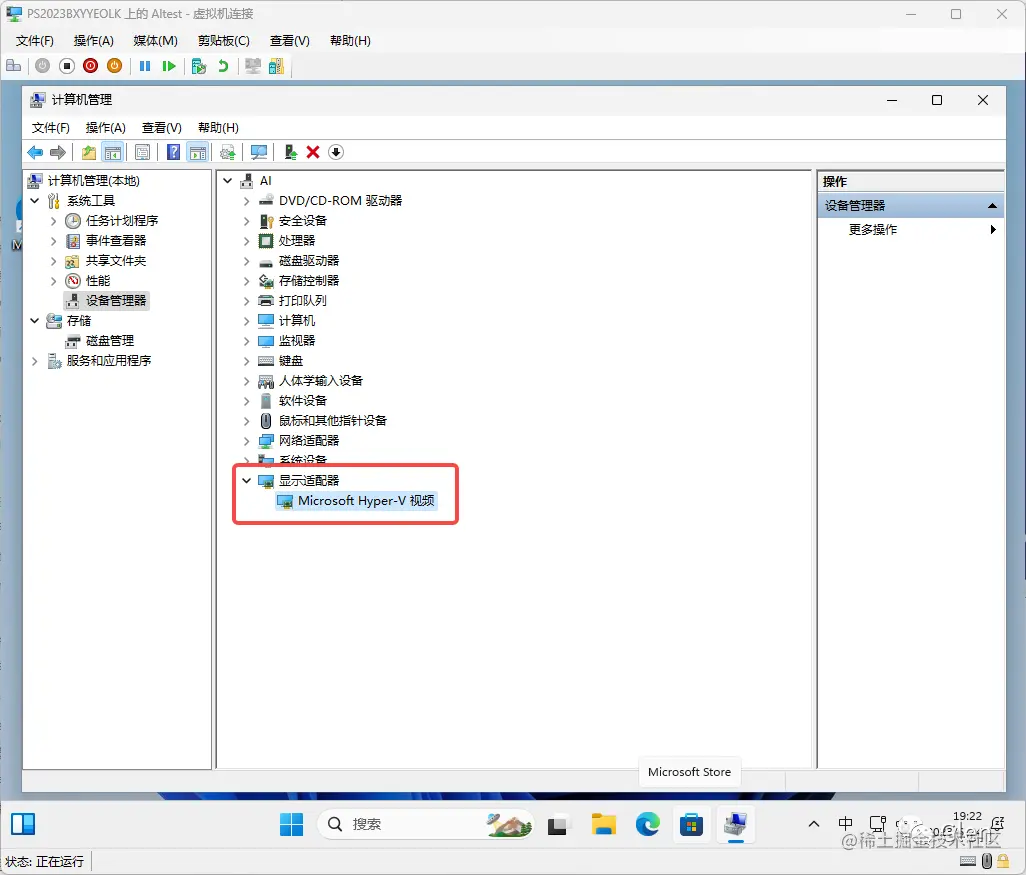
Task: Open the Properties toolbar icon
Action: tap(142, 152)
